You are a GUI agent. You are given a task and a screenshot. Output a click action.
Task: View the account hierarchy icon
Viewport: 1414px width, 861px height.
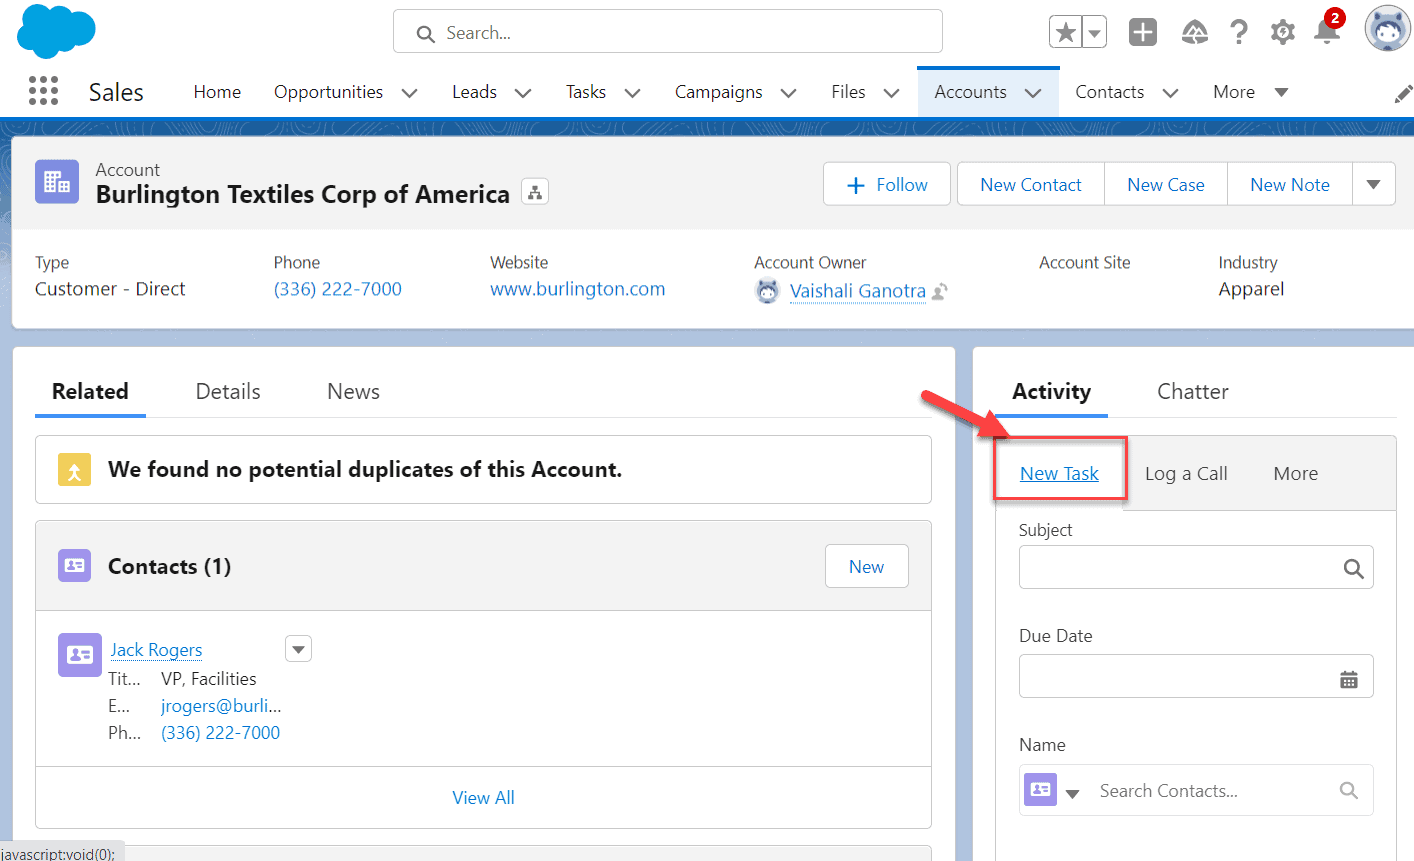click(x=535, y=191)
